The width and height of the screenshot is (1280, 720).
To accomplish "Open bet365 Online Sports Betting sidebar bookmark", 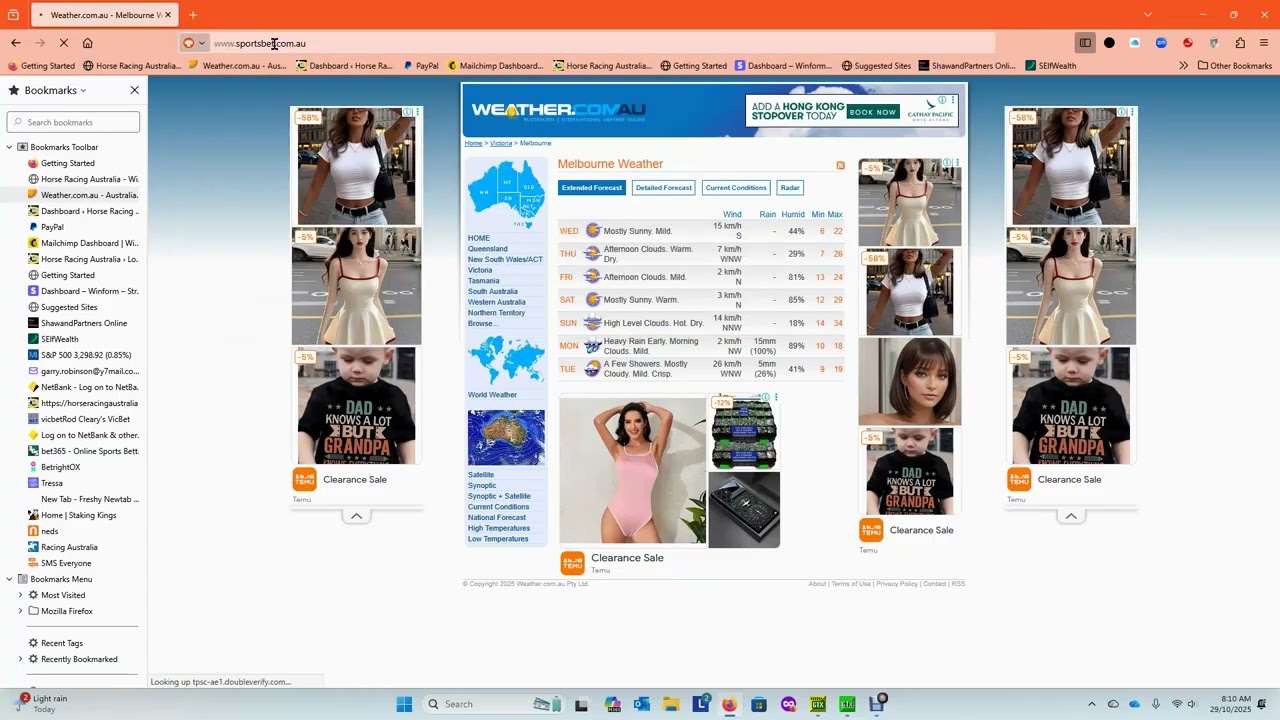I will [83, 451].
